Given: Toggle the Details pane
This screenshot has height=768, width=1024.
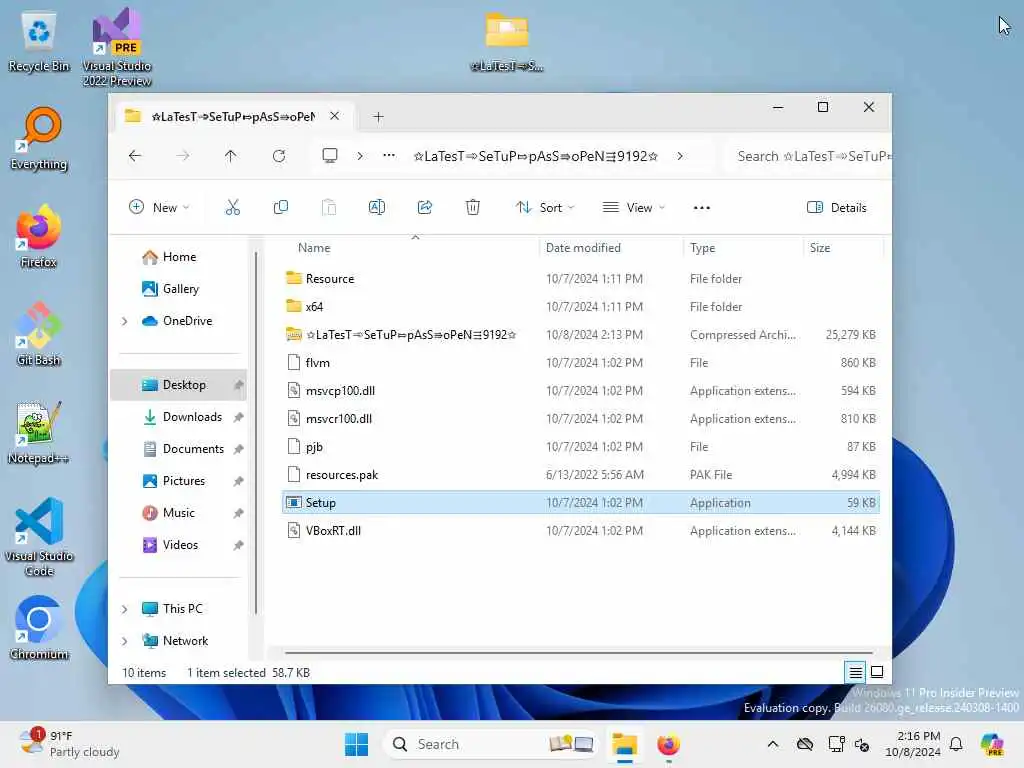Looking at the screenshot, I should pyautogui.click(x=837, y=208).
